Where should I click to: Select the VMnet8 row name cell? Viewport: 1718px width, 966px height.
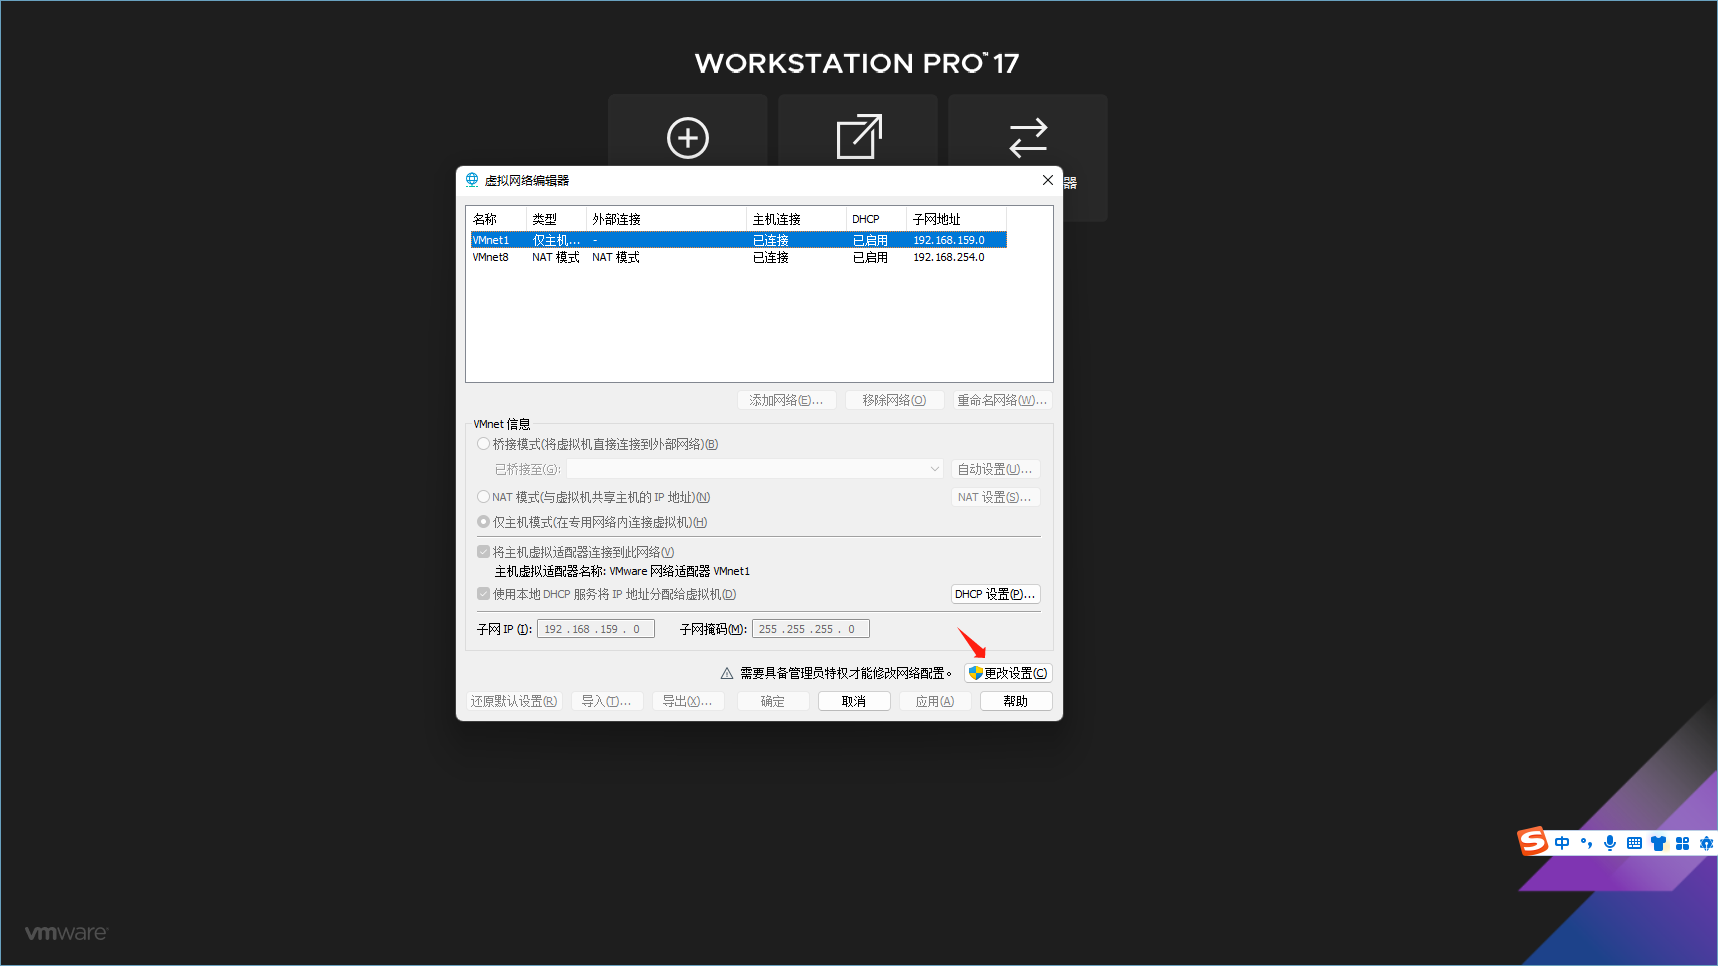coord(491,257)
